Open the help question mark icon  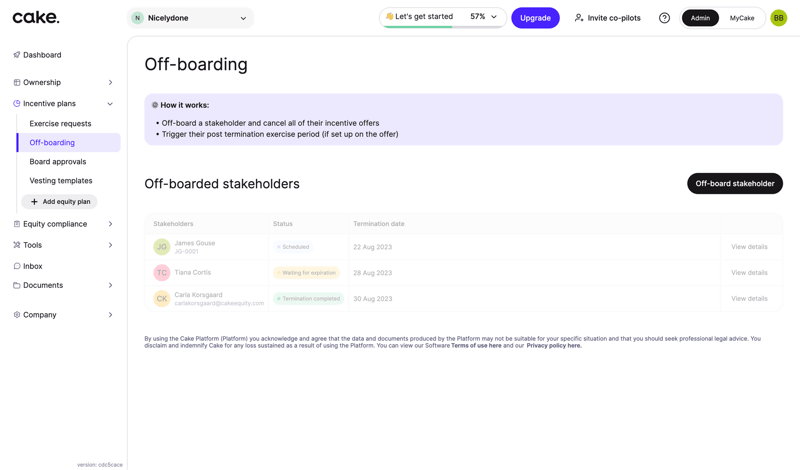664,18
